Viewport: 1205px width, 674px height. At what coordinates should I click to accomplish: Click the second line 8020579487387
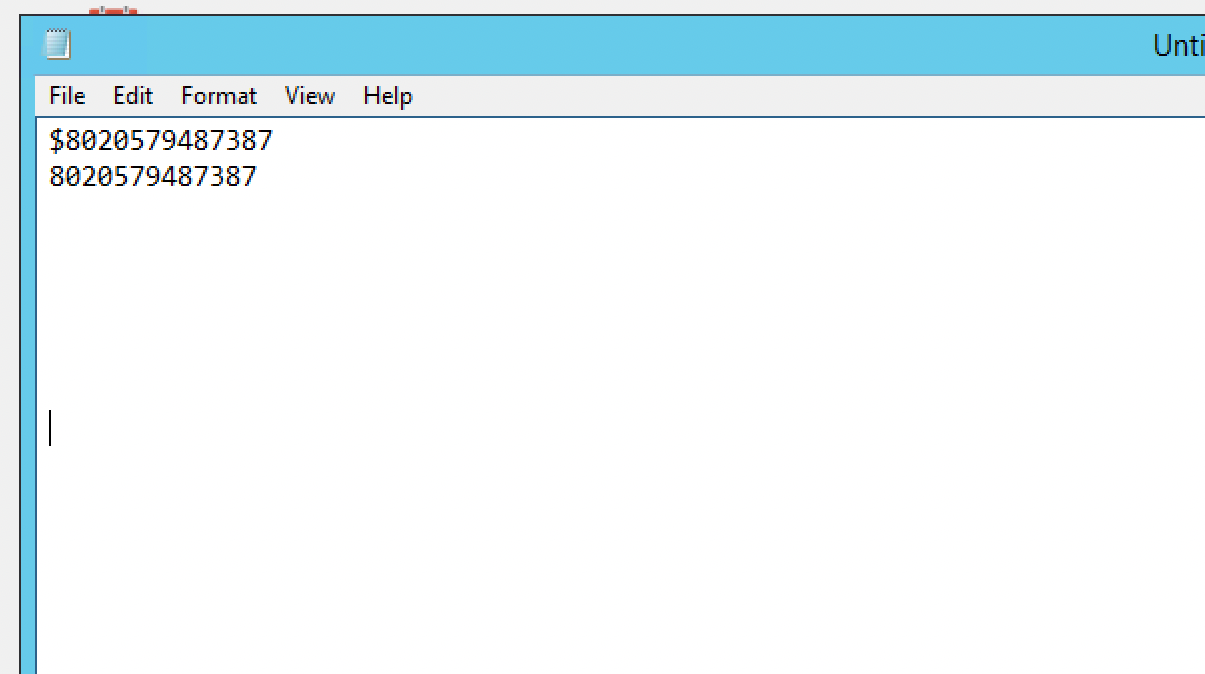(x=153, y=177)
